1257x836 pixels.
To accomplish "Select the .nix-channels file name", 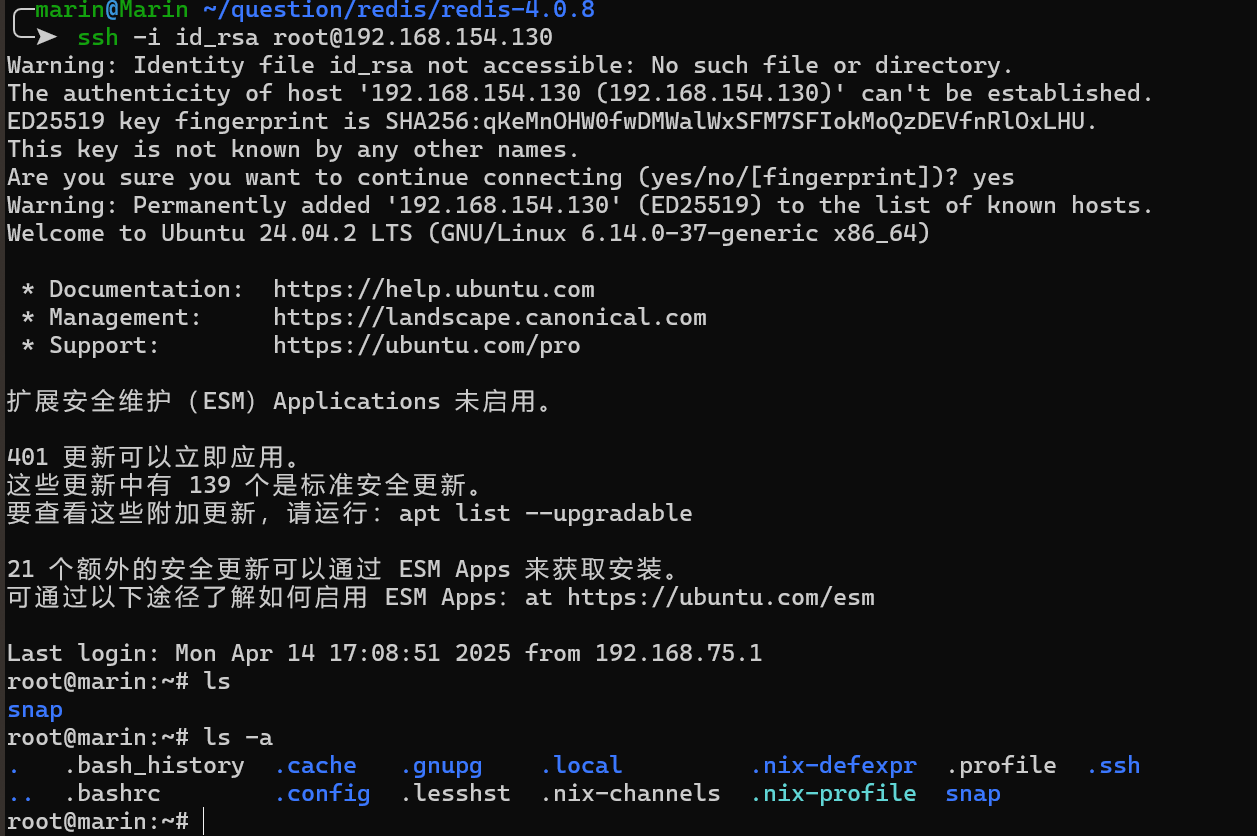I will tap(630, 794).
